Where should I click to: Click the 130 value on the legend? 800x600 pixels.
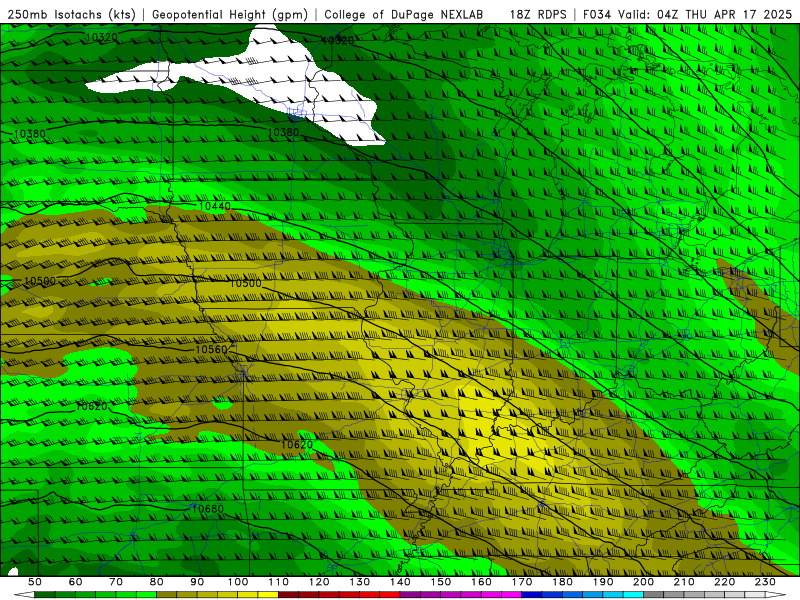[x=360, y=582]
